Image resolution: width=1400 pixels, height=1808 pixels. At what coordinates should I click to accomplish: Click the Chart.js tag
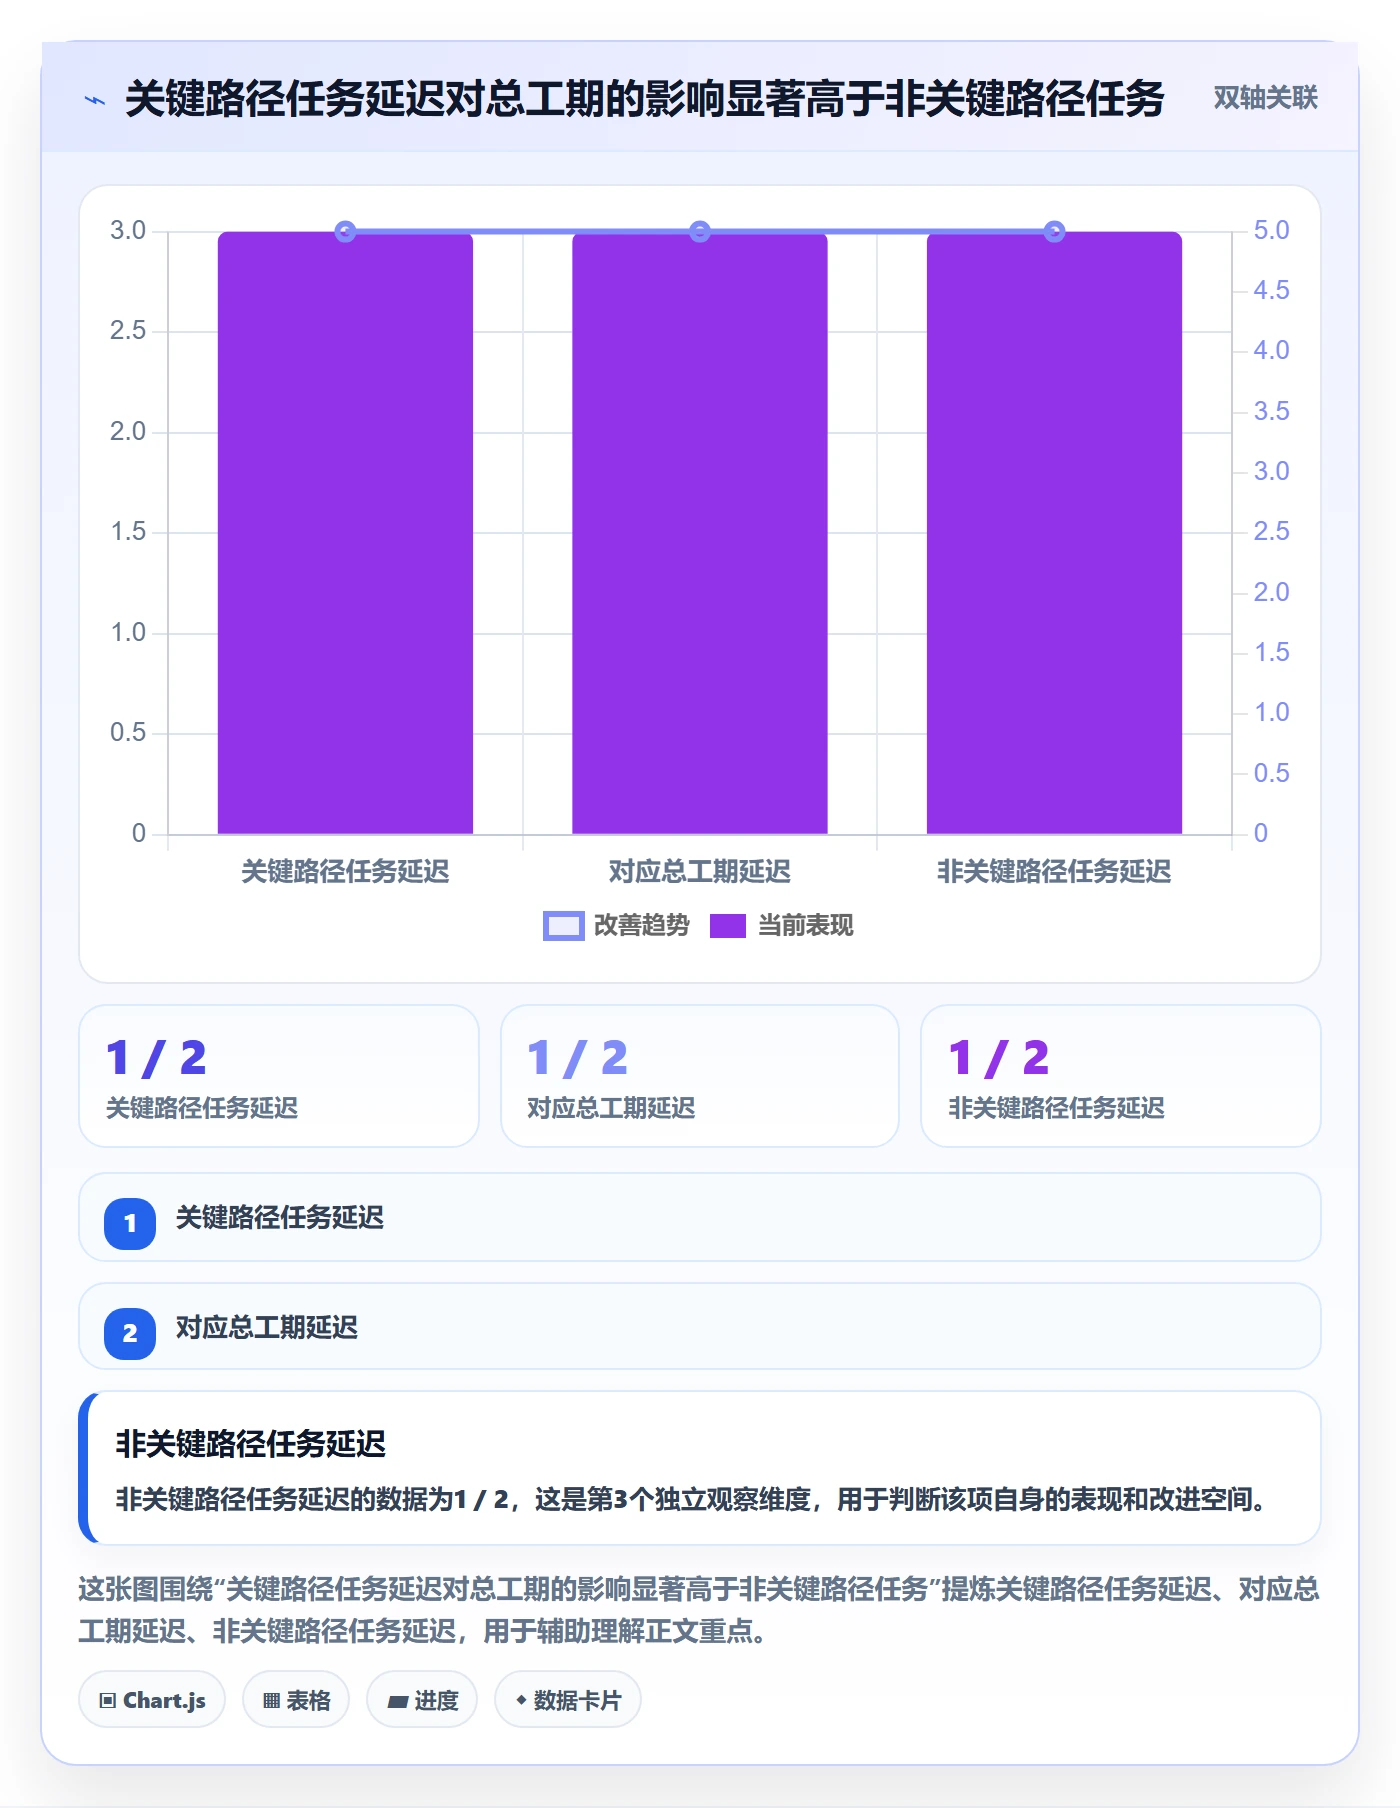pos(152,1700)
